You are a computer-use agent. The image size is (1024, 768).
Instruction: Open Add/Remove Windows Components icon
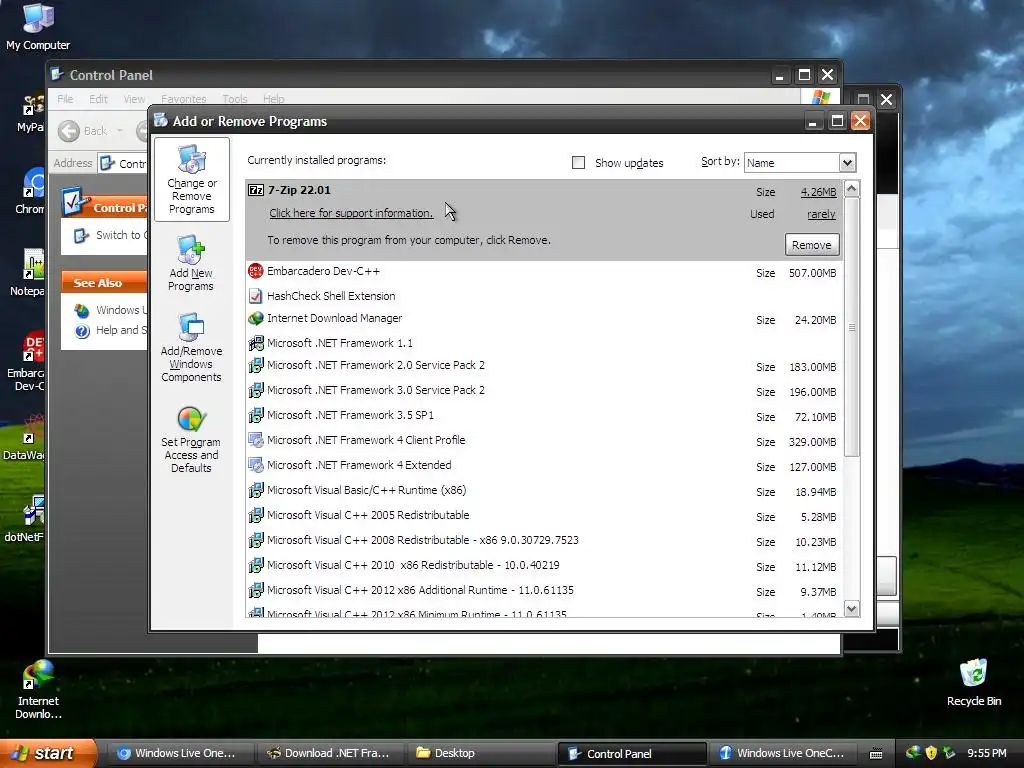tap(191, 347)
